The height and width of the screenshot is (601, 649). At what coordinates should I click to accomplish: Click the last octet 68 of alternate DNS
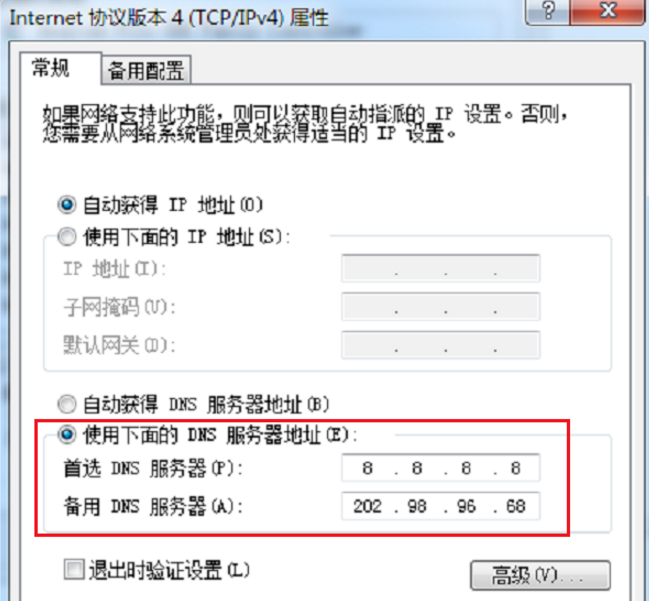click(x=516, y=506)
